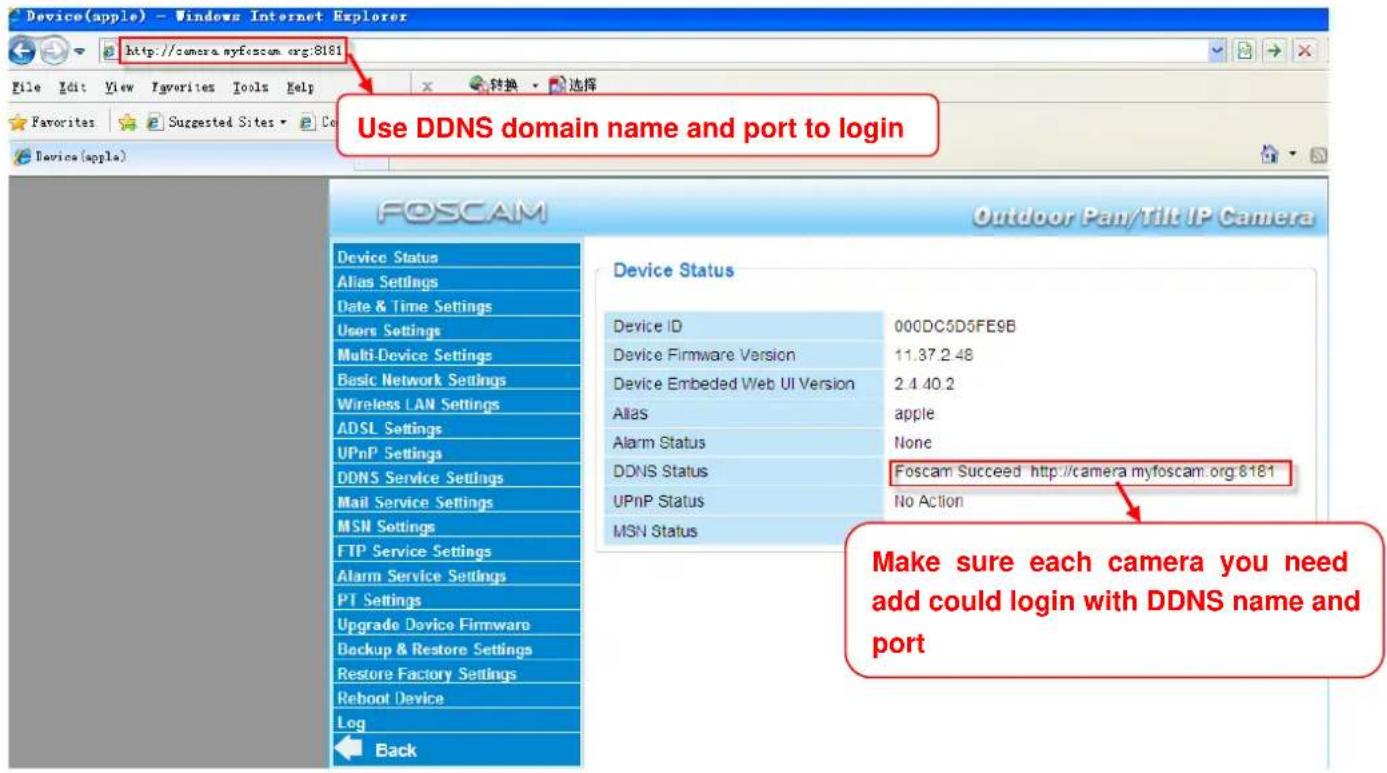Open the File menu

24,87
